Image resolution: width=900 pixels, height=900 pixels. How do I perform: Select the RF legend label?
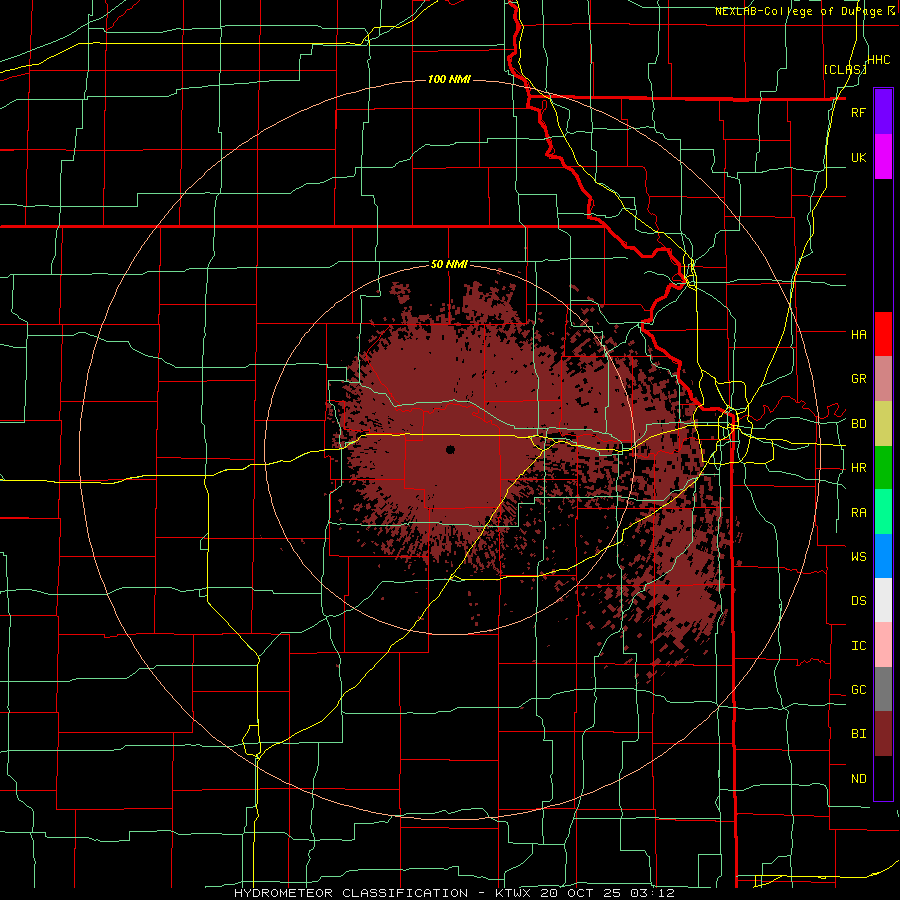pos(858,112)
